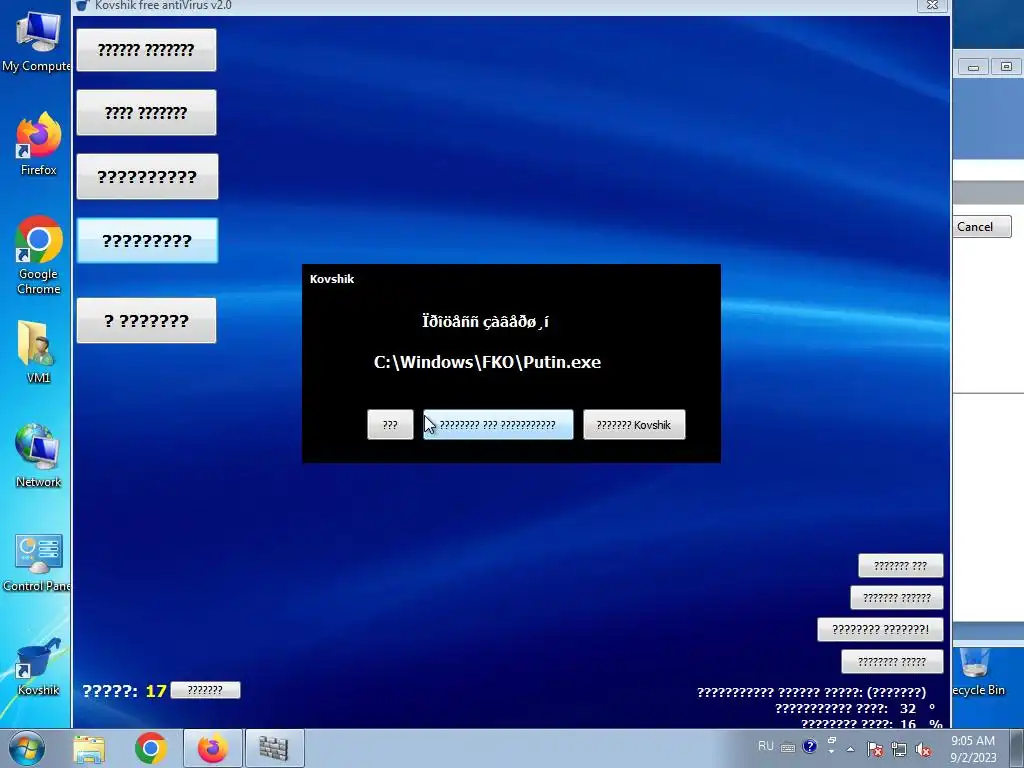The width and height of the screenshot is (1024, 768).
Task: Click the Windows Start orb
Action: (x=26, y=748)
